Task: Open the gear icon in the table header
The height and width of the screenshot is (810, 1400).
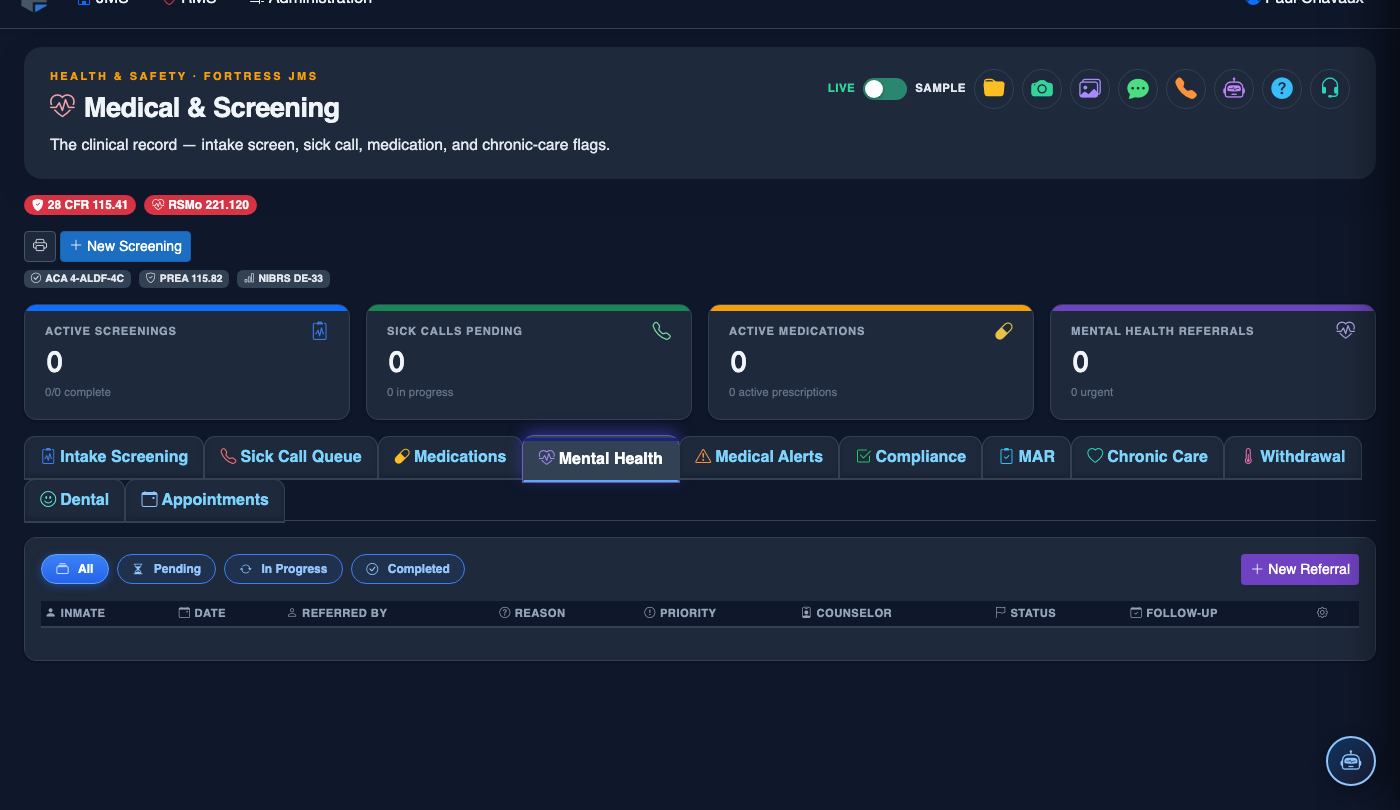Action: pyautogui.click(x=1322, y=613)
